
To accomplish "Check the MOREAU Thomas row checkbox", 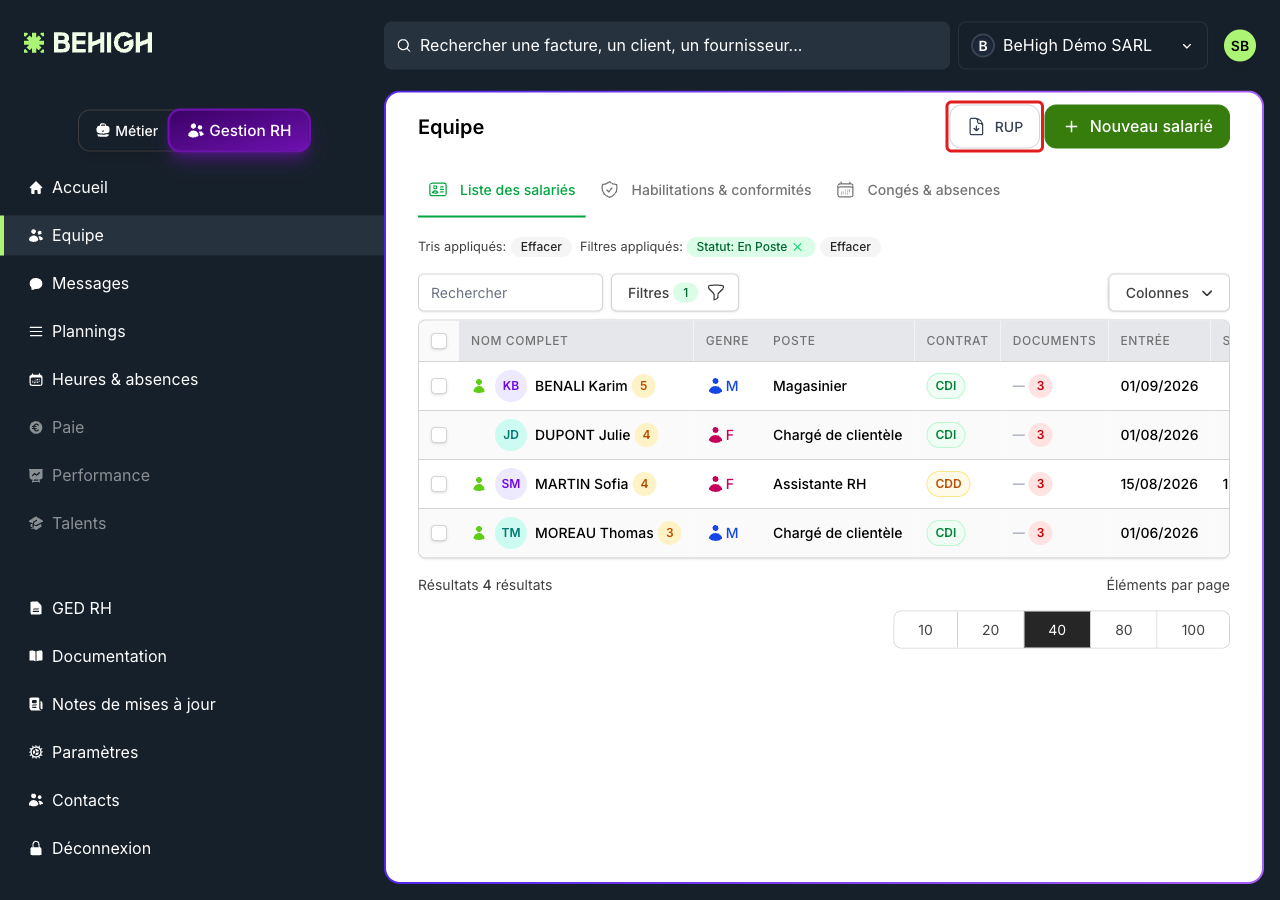I will click(439, 533).
